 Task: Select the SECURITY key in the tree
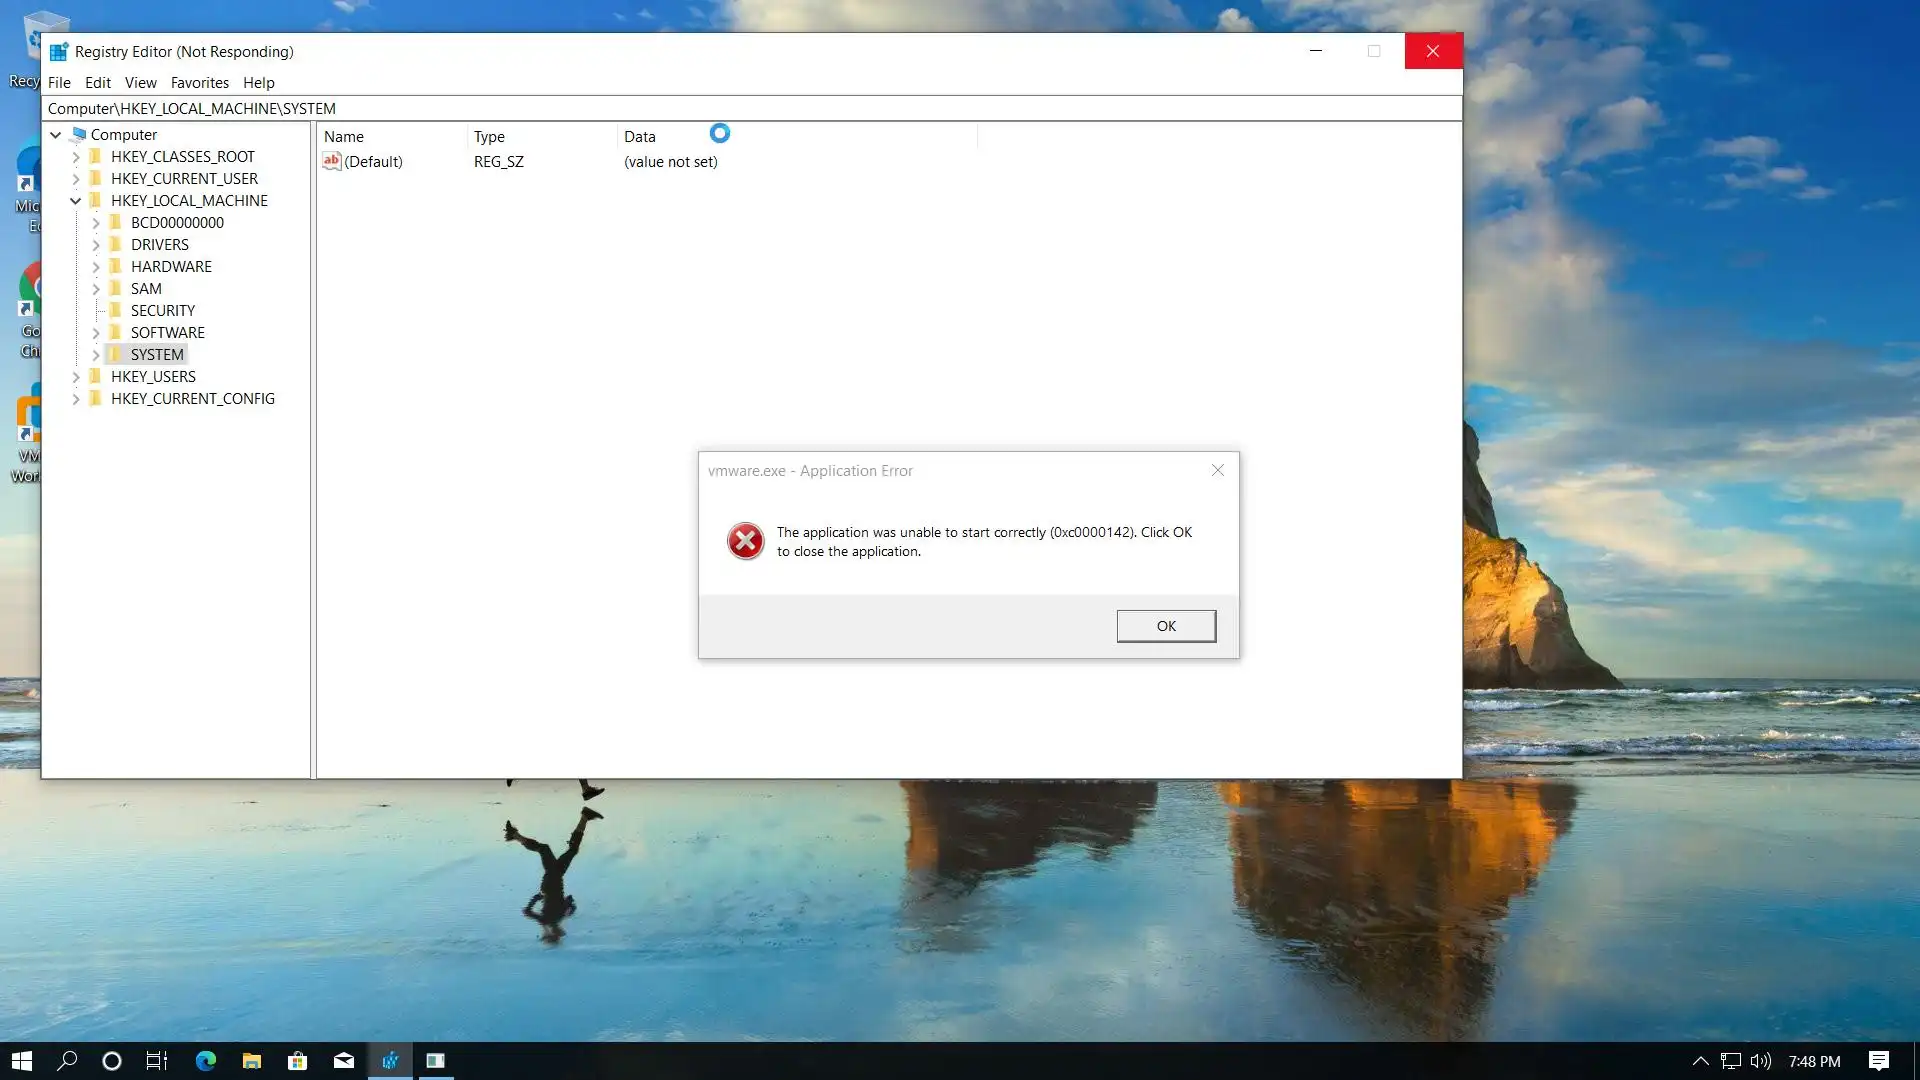tap(162, 311)
